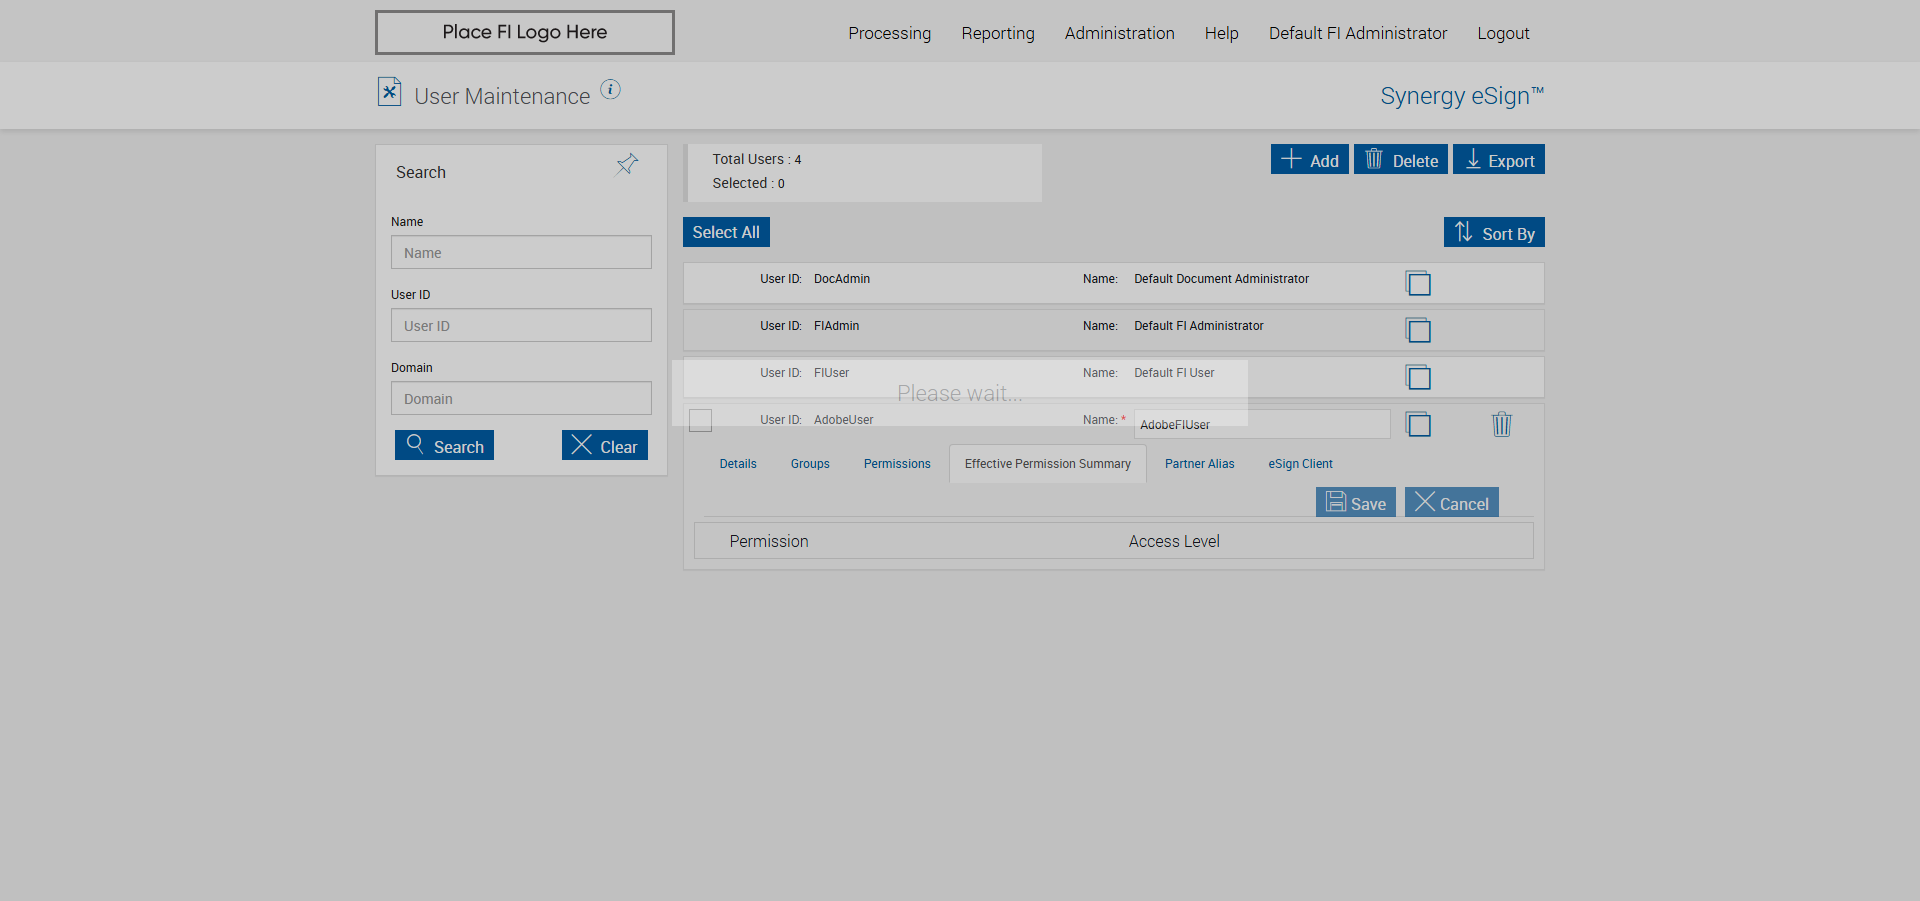Open the Administration menu
This screenshot has width=1920, height=901.
[1120, 33]
